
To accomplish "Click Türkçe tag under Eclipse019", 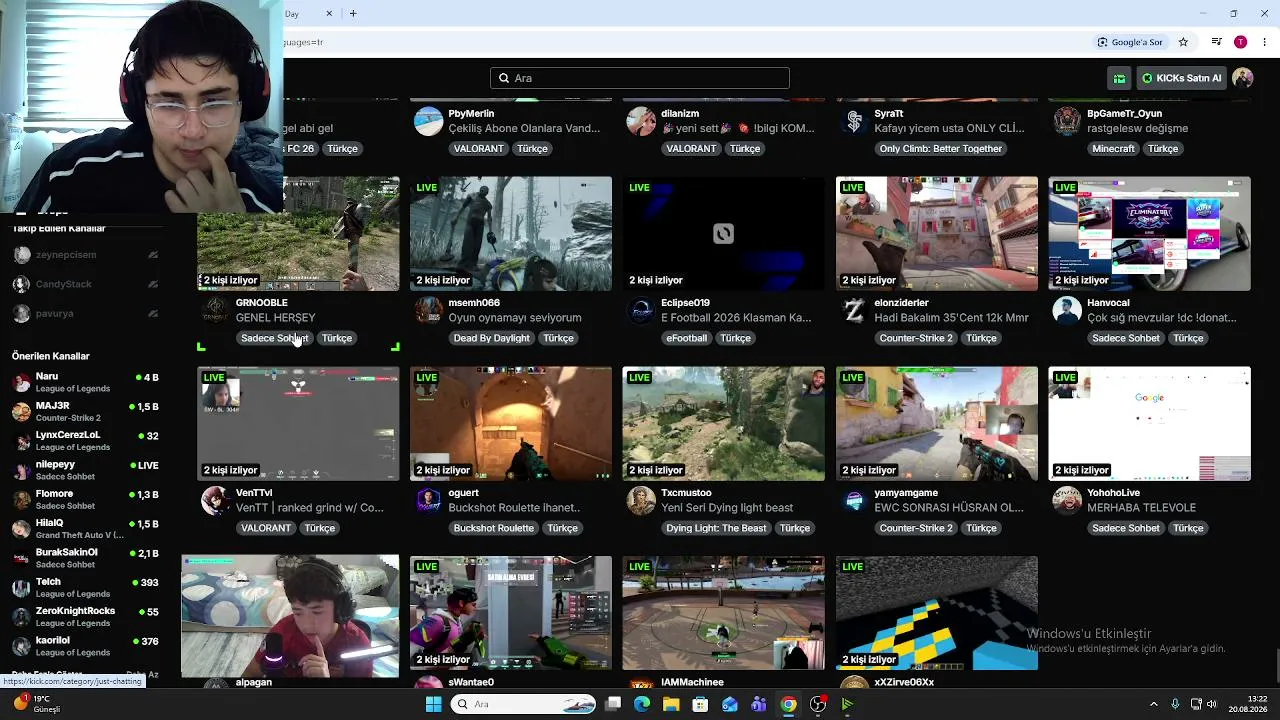I will coord(735,338).
